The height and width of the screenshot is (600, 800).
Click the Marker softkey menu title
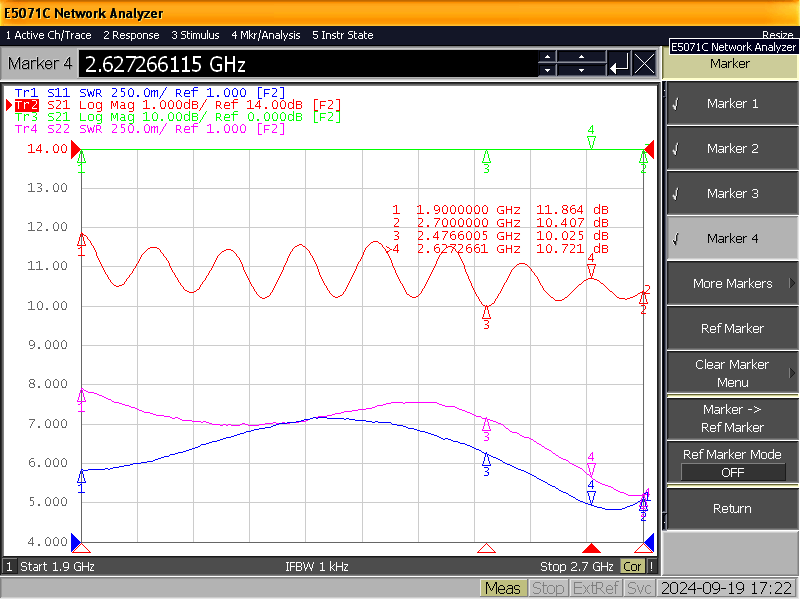click(x=730, y=64)
